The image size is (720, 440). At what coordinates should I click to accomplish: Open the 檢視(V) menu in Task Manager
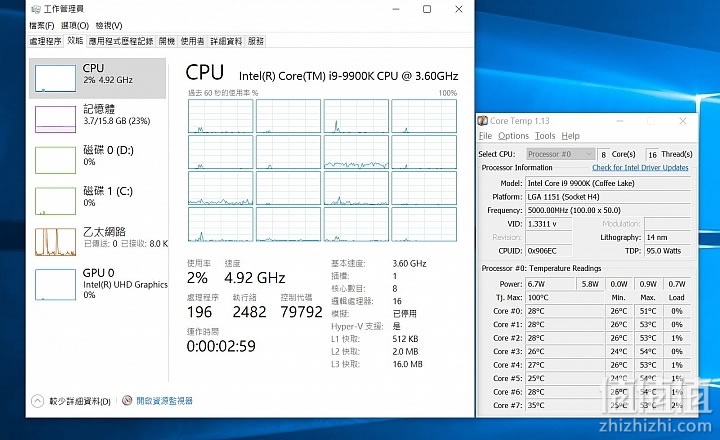pos(109,25)
